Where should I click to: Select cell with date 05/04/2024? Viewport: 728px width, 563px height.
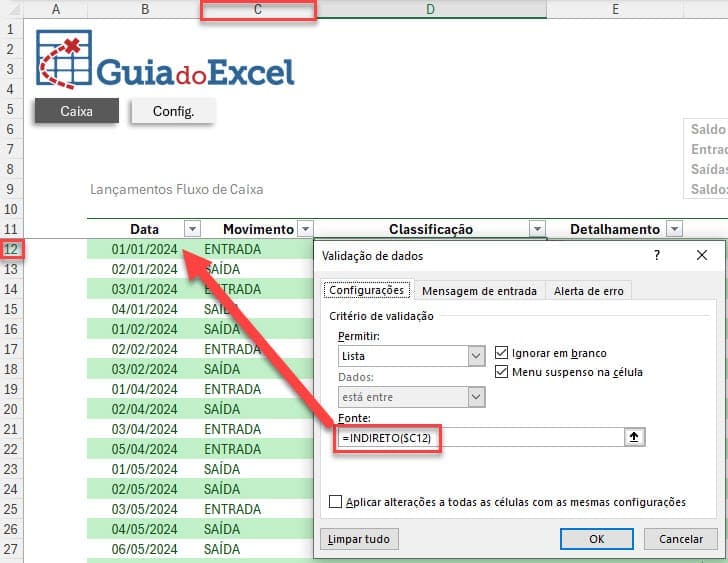coord(144,449)
